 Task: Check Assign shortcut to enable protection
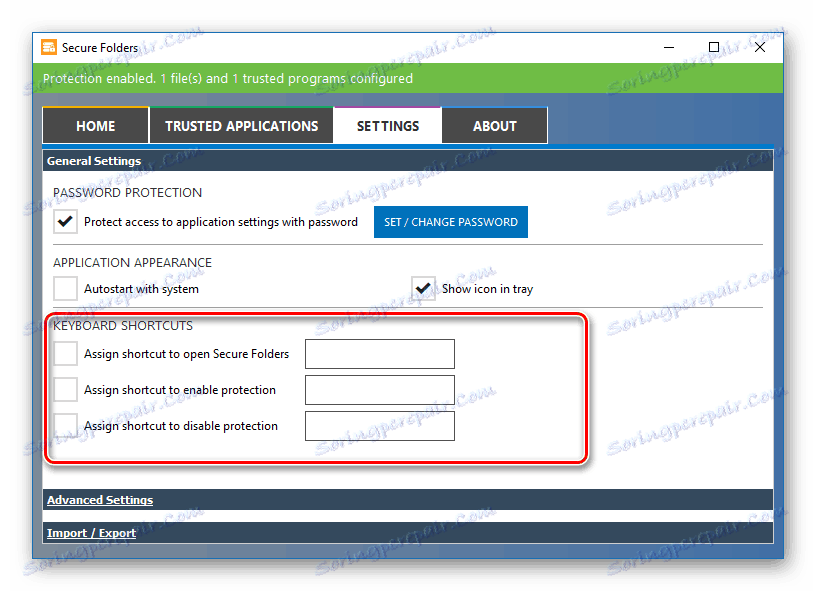[x=65, y=390]
